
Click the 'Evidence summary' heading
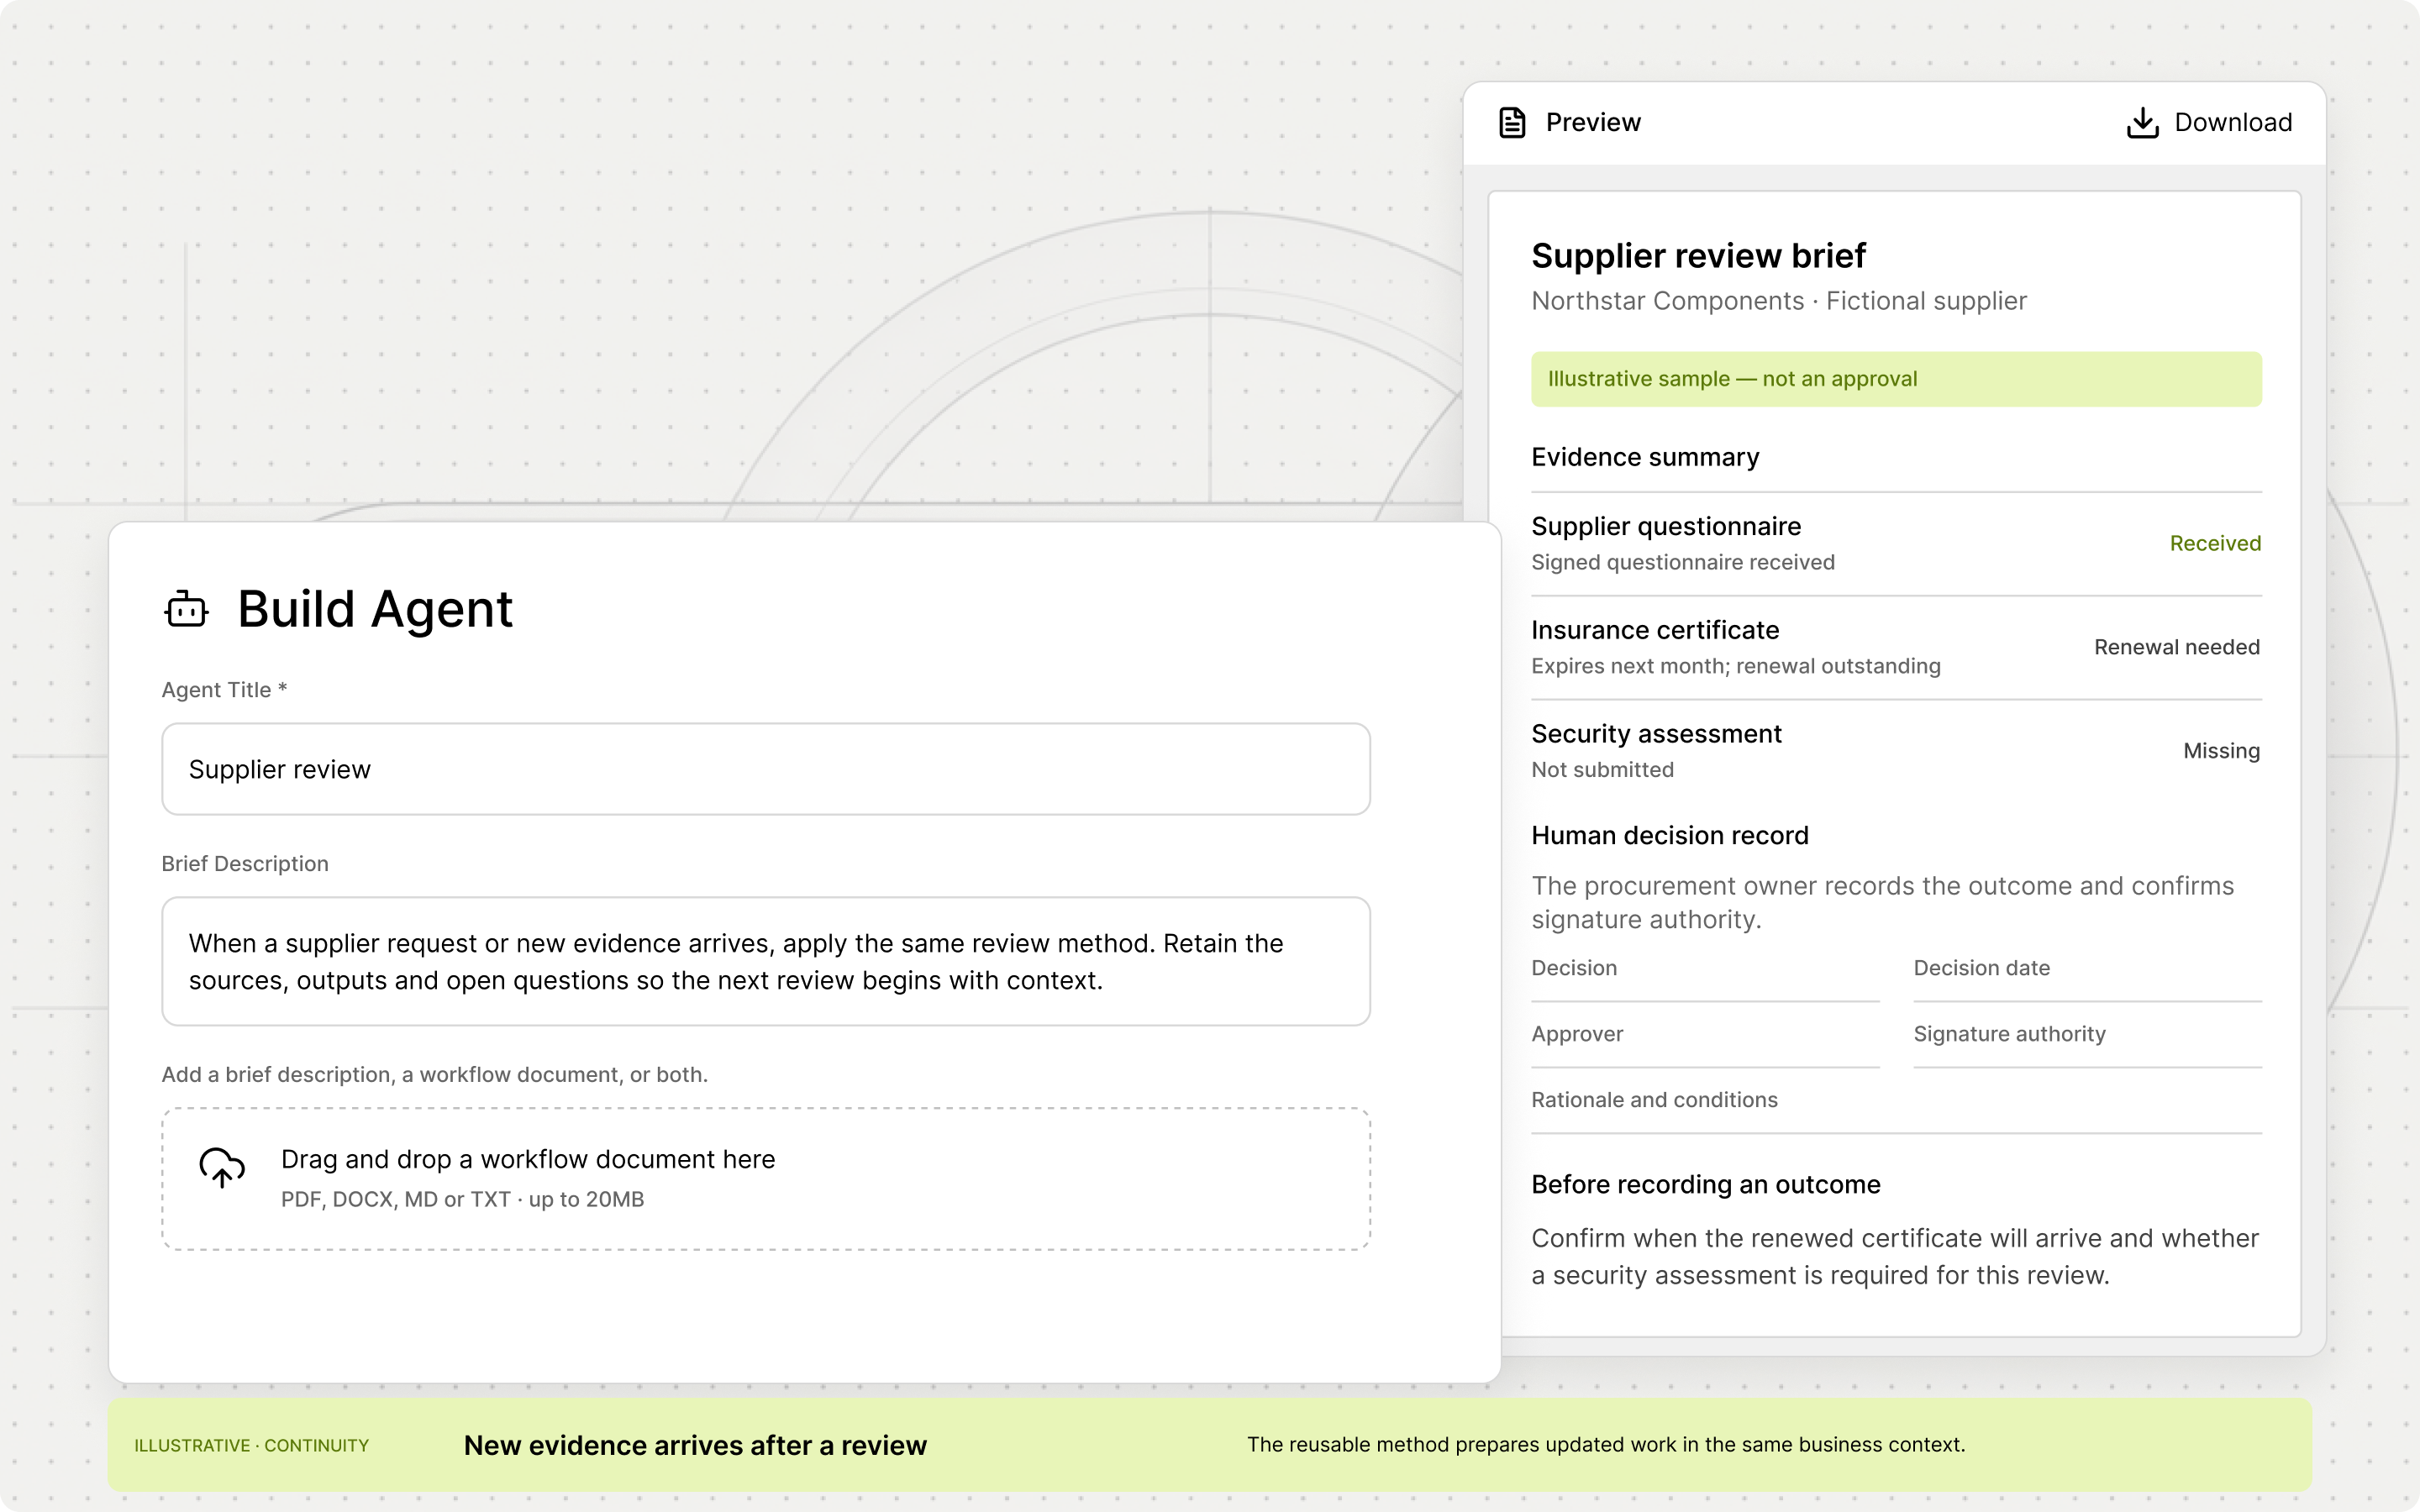pos(1645,457)
